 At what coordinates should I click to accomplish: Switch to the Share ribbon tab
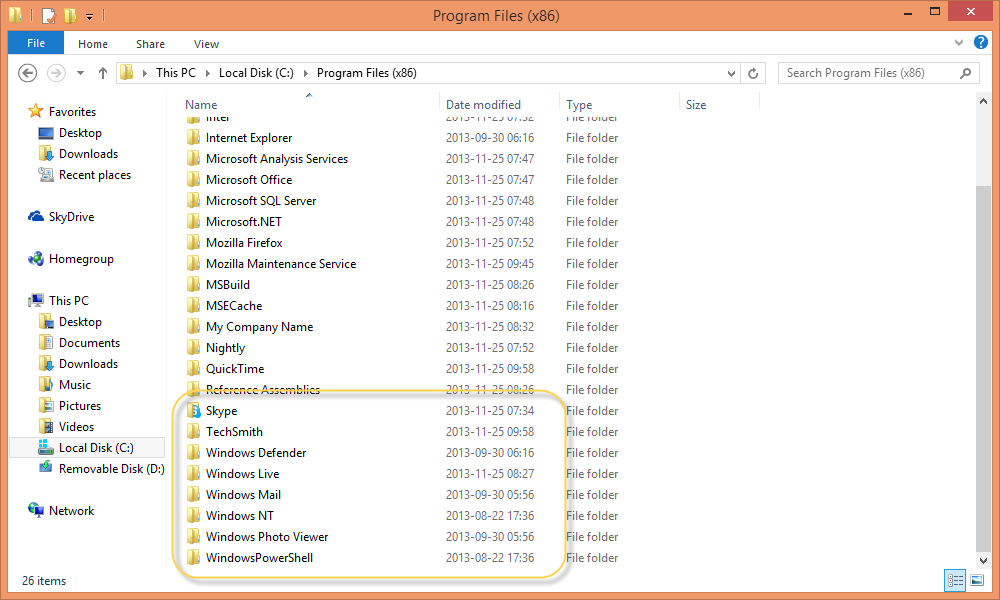click(151, 44)
